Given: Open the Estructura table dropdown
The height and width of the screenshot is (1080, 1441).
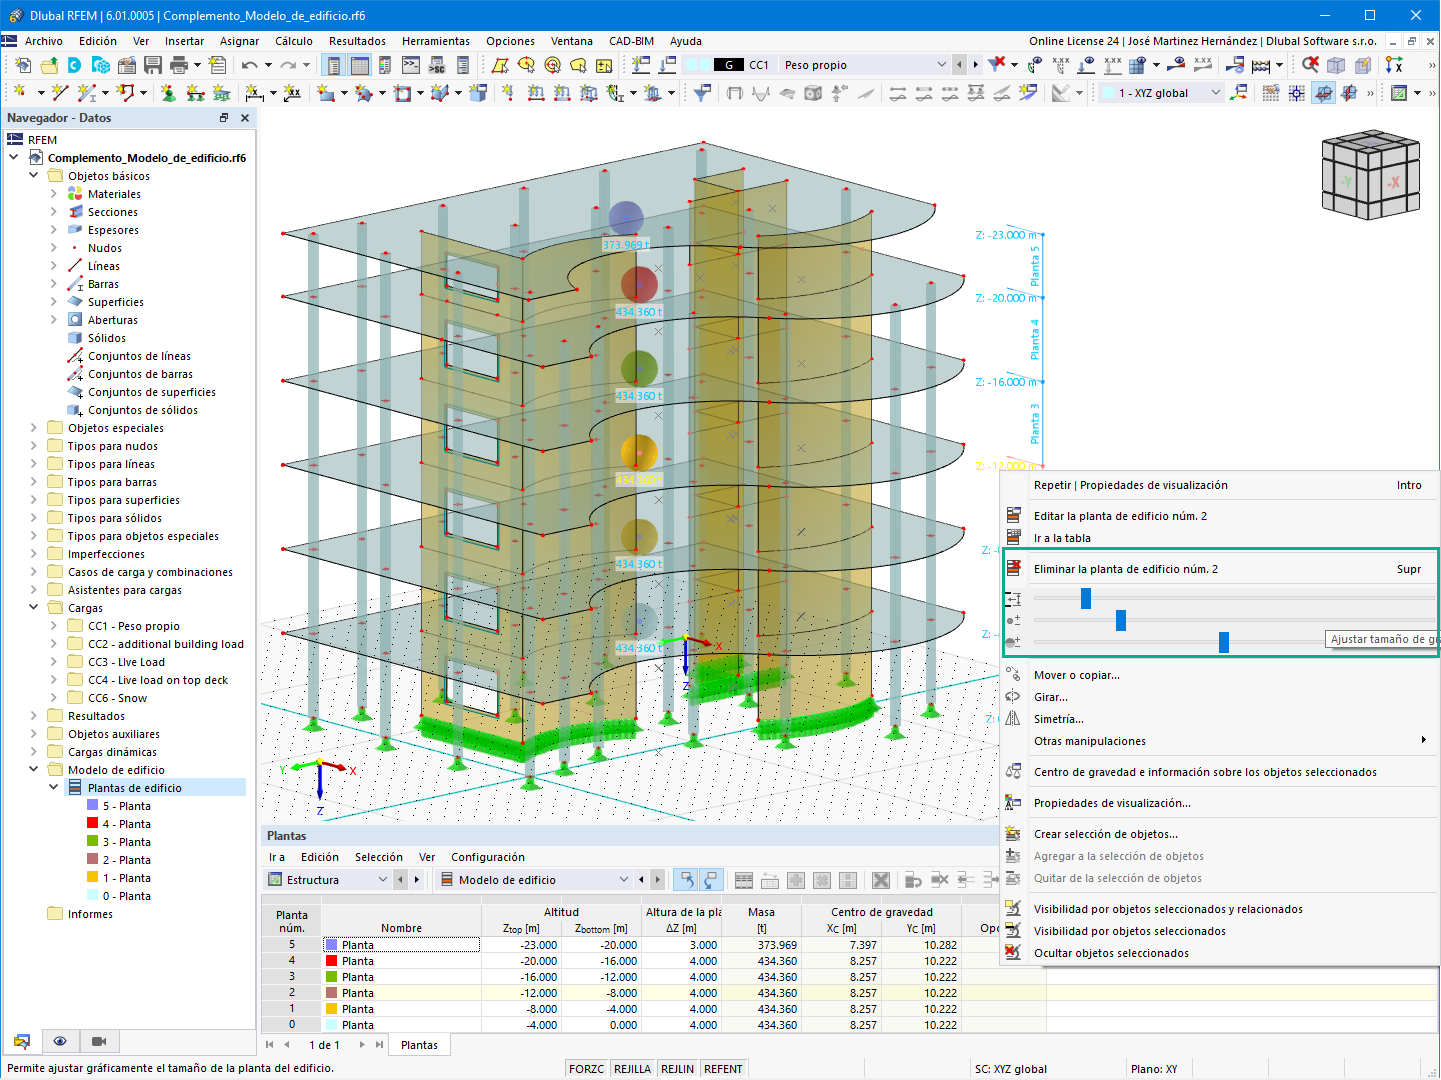Looking at the screenshot, I should [382, 880].
